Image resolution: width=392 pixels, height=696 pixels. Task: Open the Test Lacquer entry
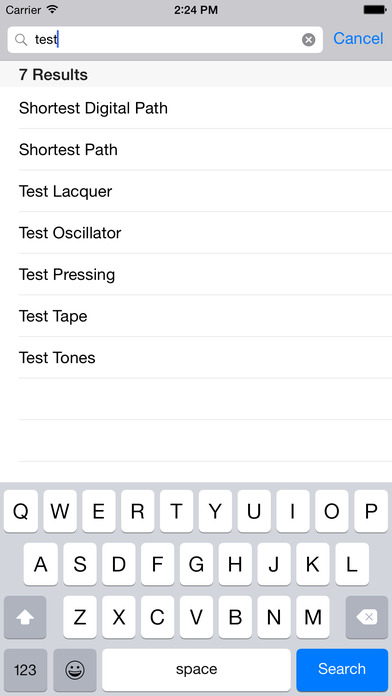point(196,191)
